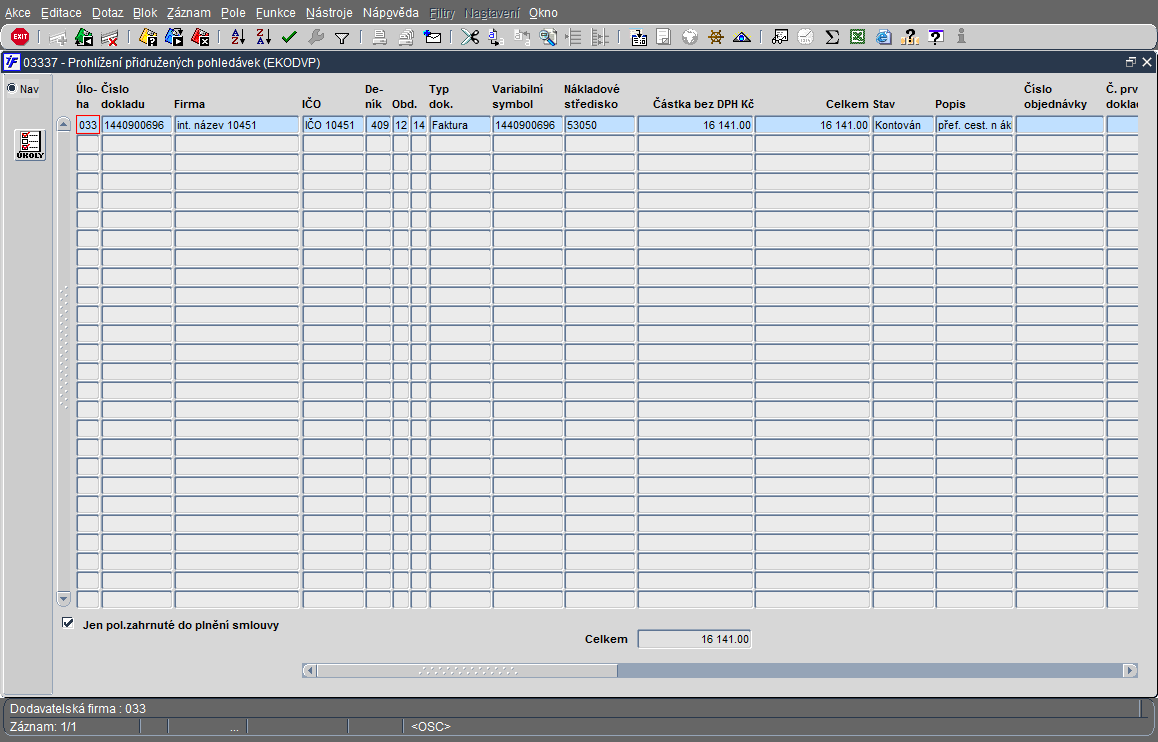Click the blue 'a' copy field icon
The height and width of the screenshot is (742, 1158).
coord(496,37)
